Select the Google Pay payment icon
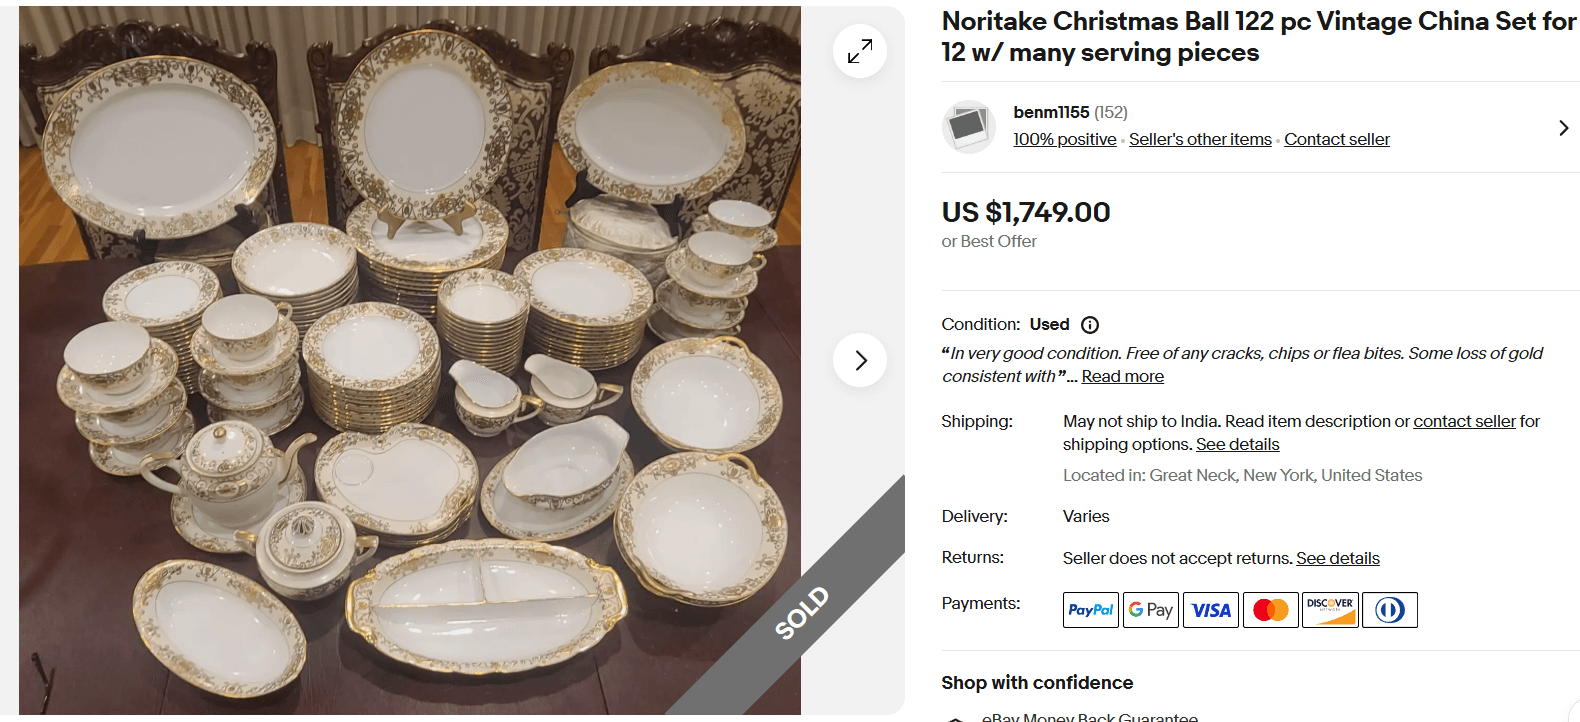This screenshot has width=1580, height=722. pyautogui.click(x=1150, y=610)
